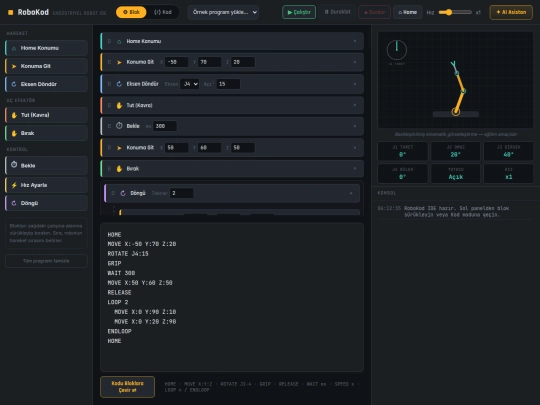Click hand icon of Tut (Kavra) workspace block
This screenshot has width=540, height=405.
point(119,105)
